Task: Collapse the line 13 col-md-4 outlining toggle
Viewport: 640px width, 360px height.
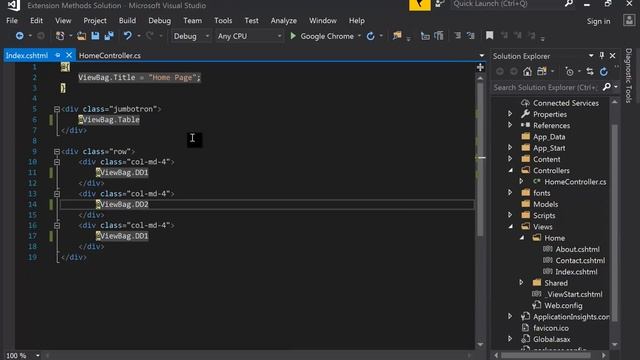Action: pyautogui.click(x=57, y=194)
